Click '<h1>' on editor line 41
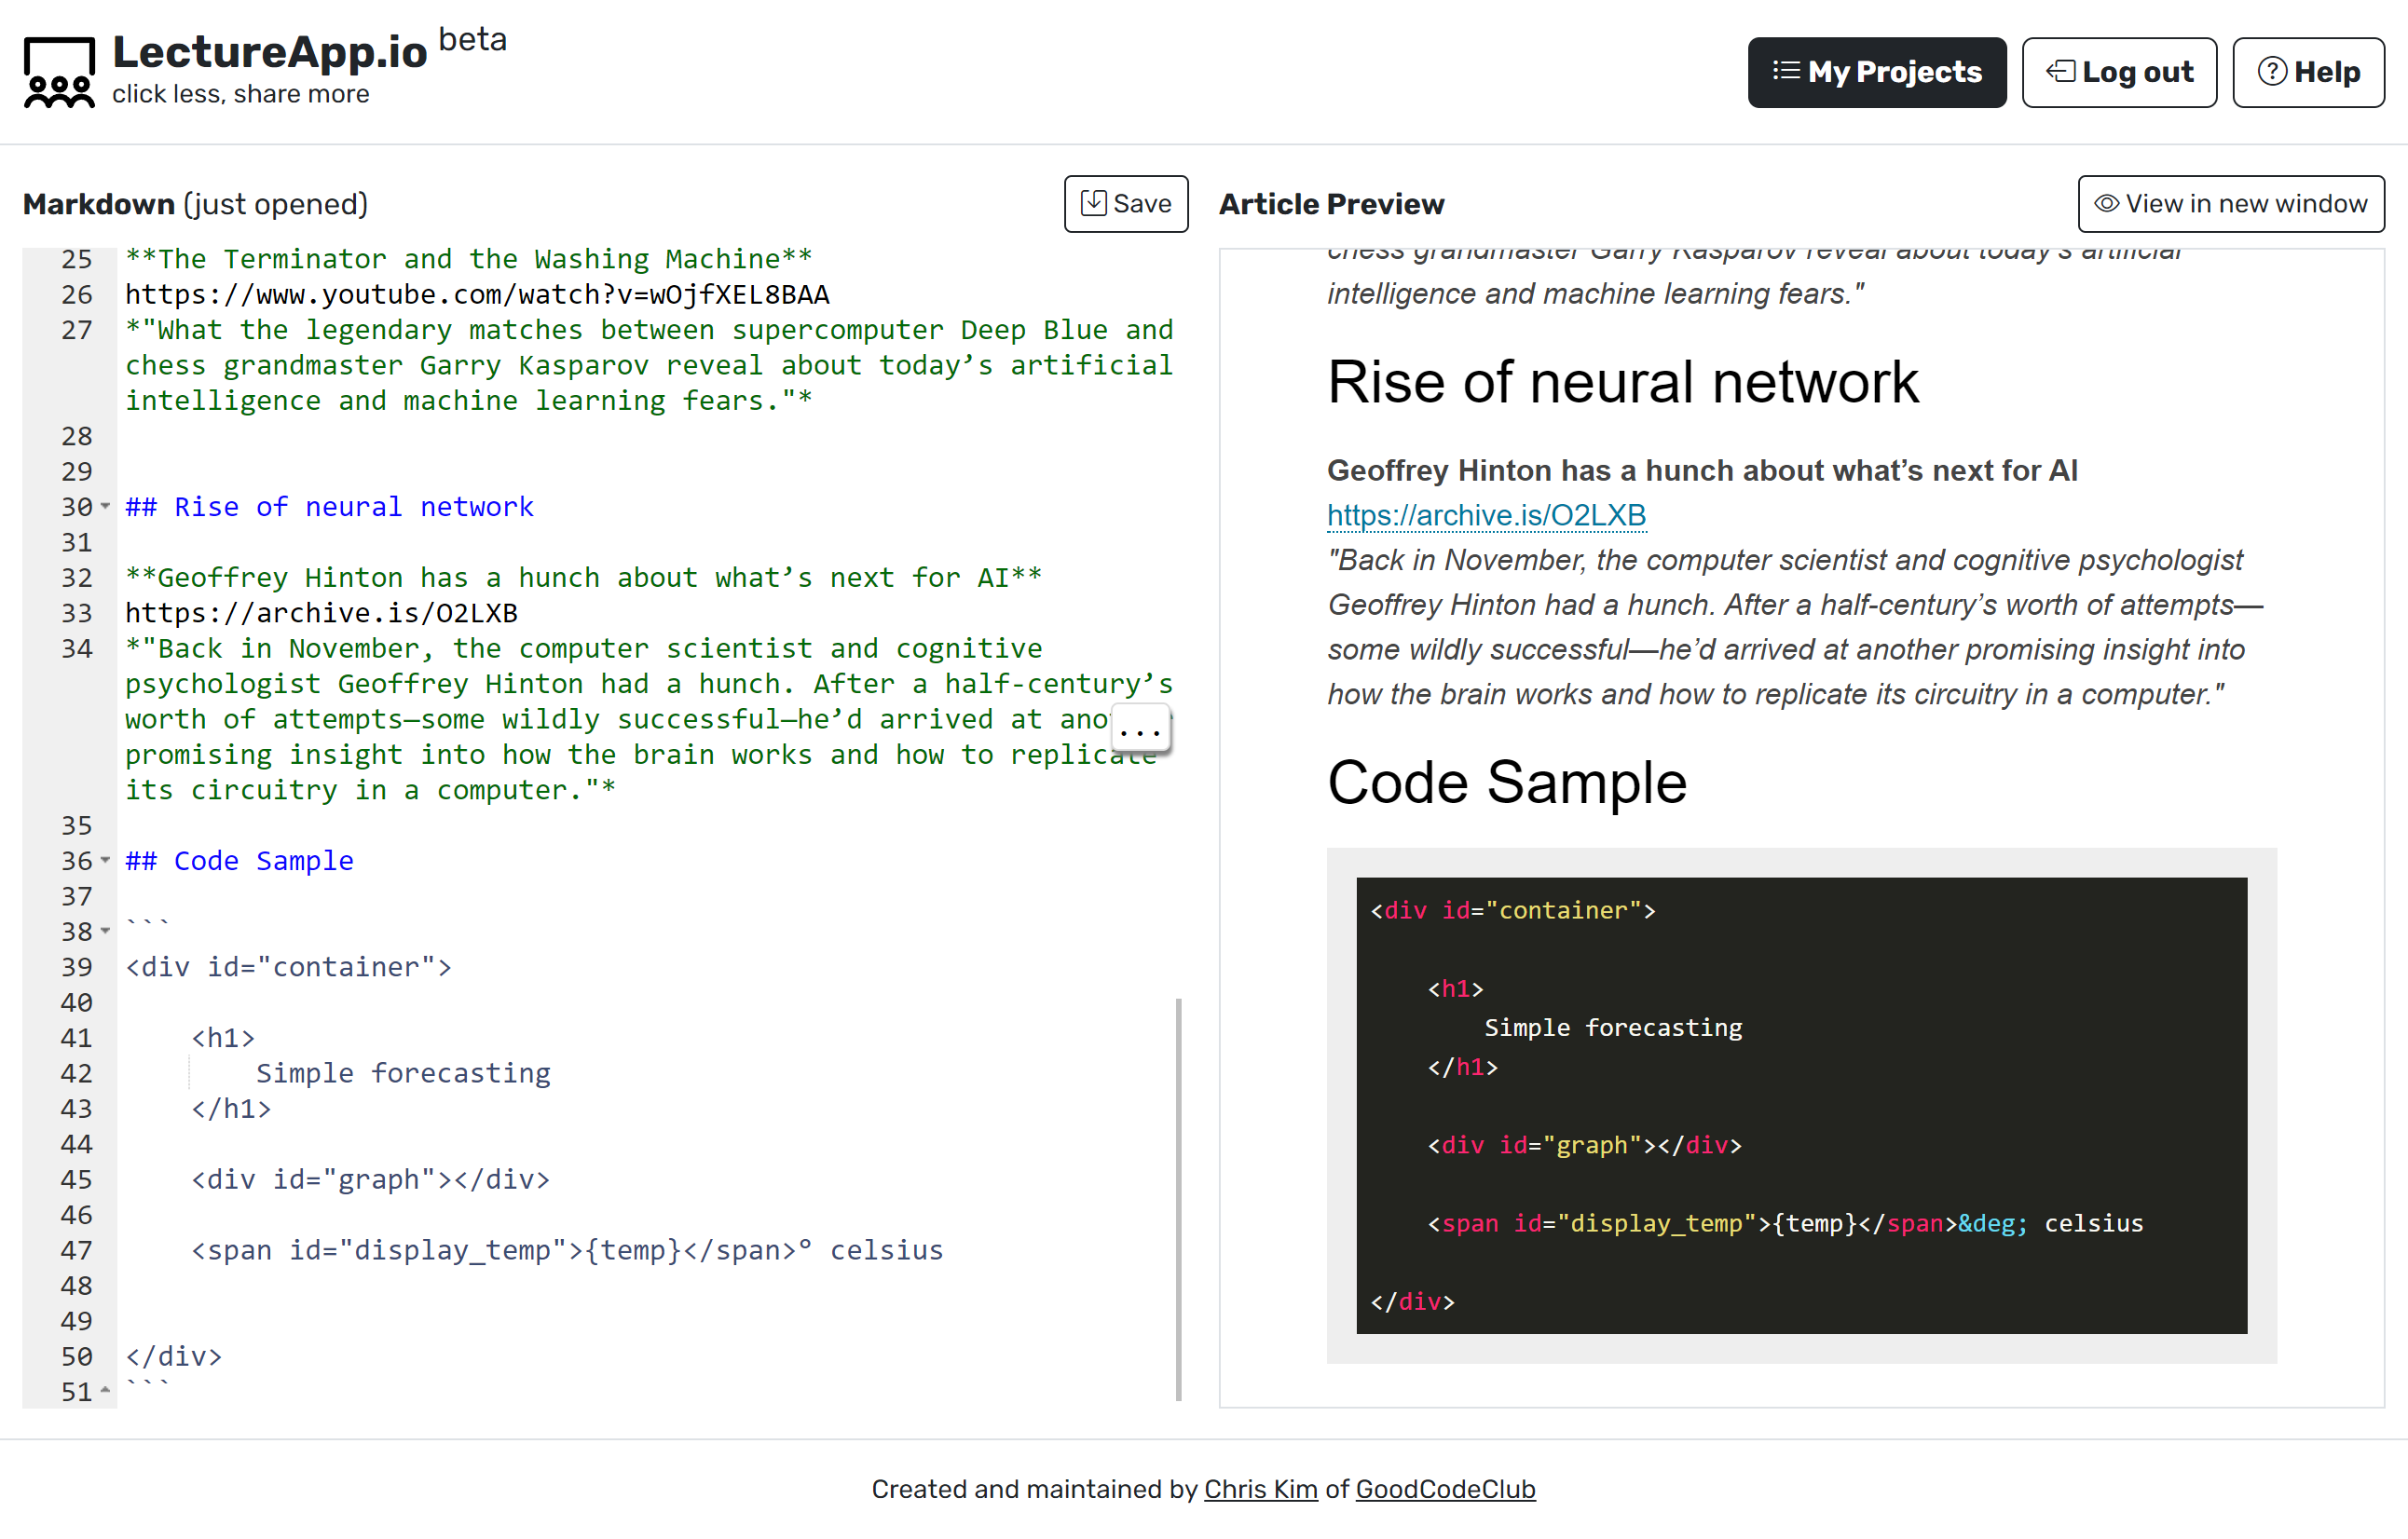The height and width of the screenshot is (1539, 2408). click(x=222, y=1038)
